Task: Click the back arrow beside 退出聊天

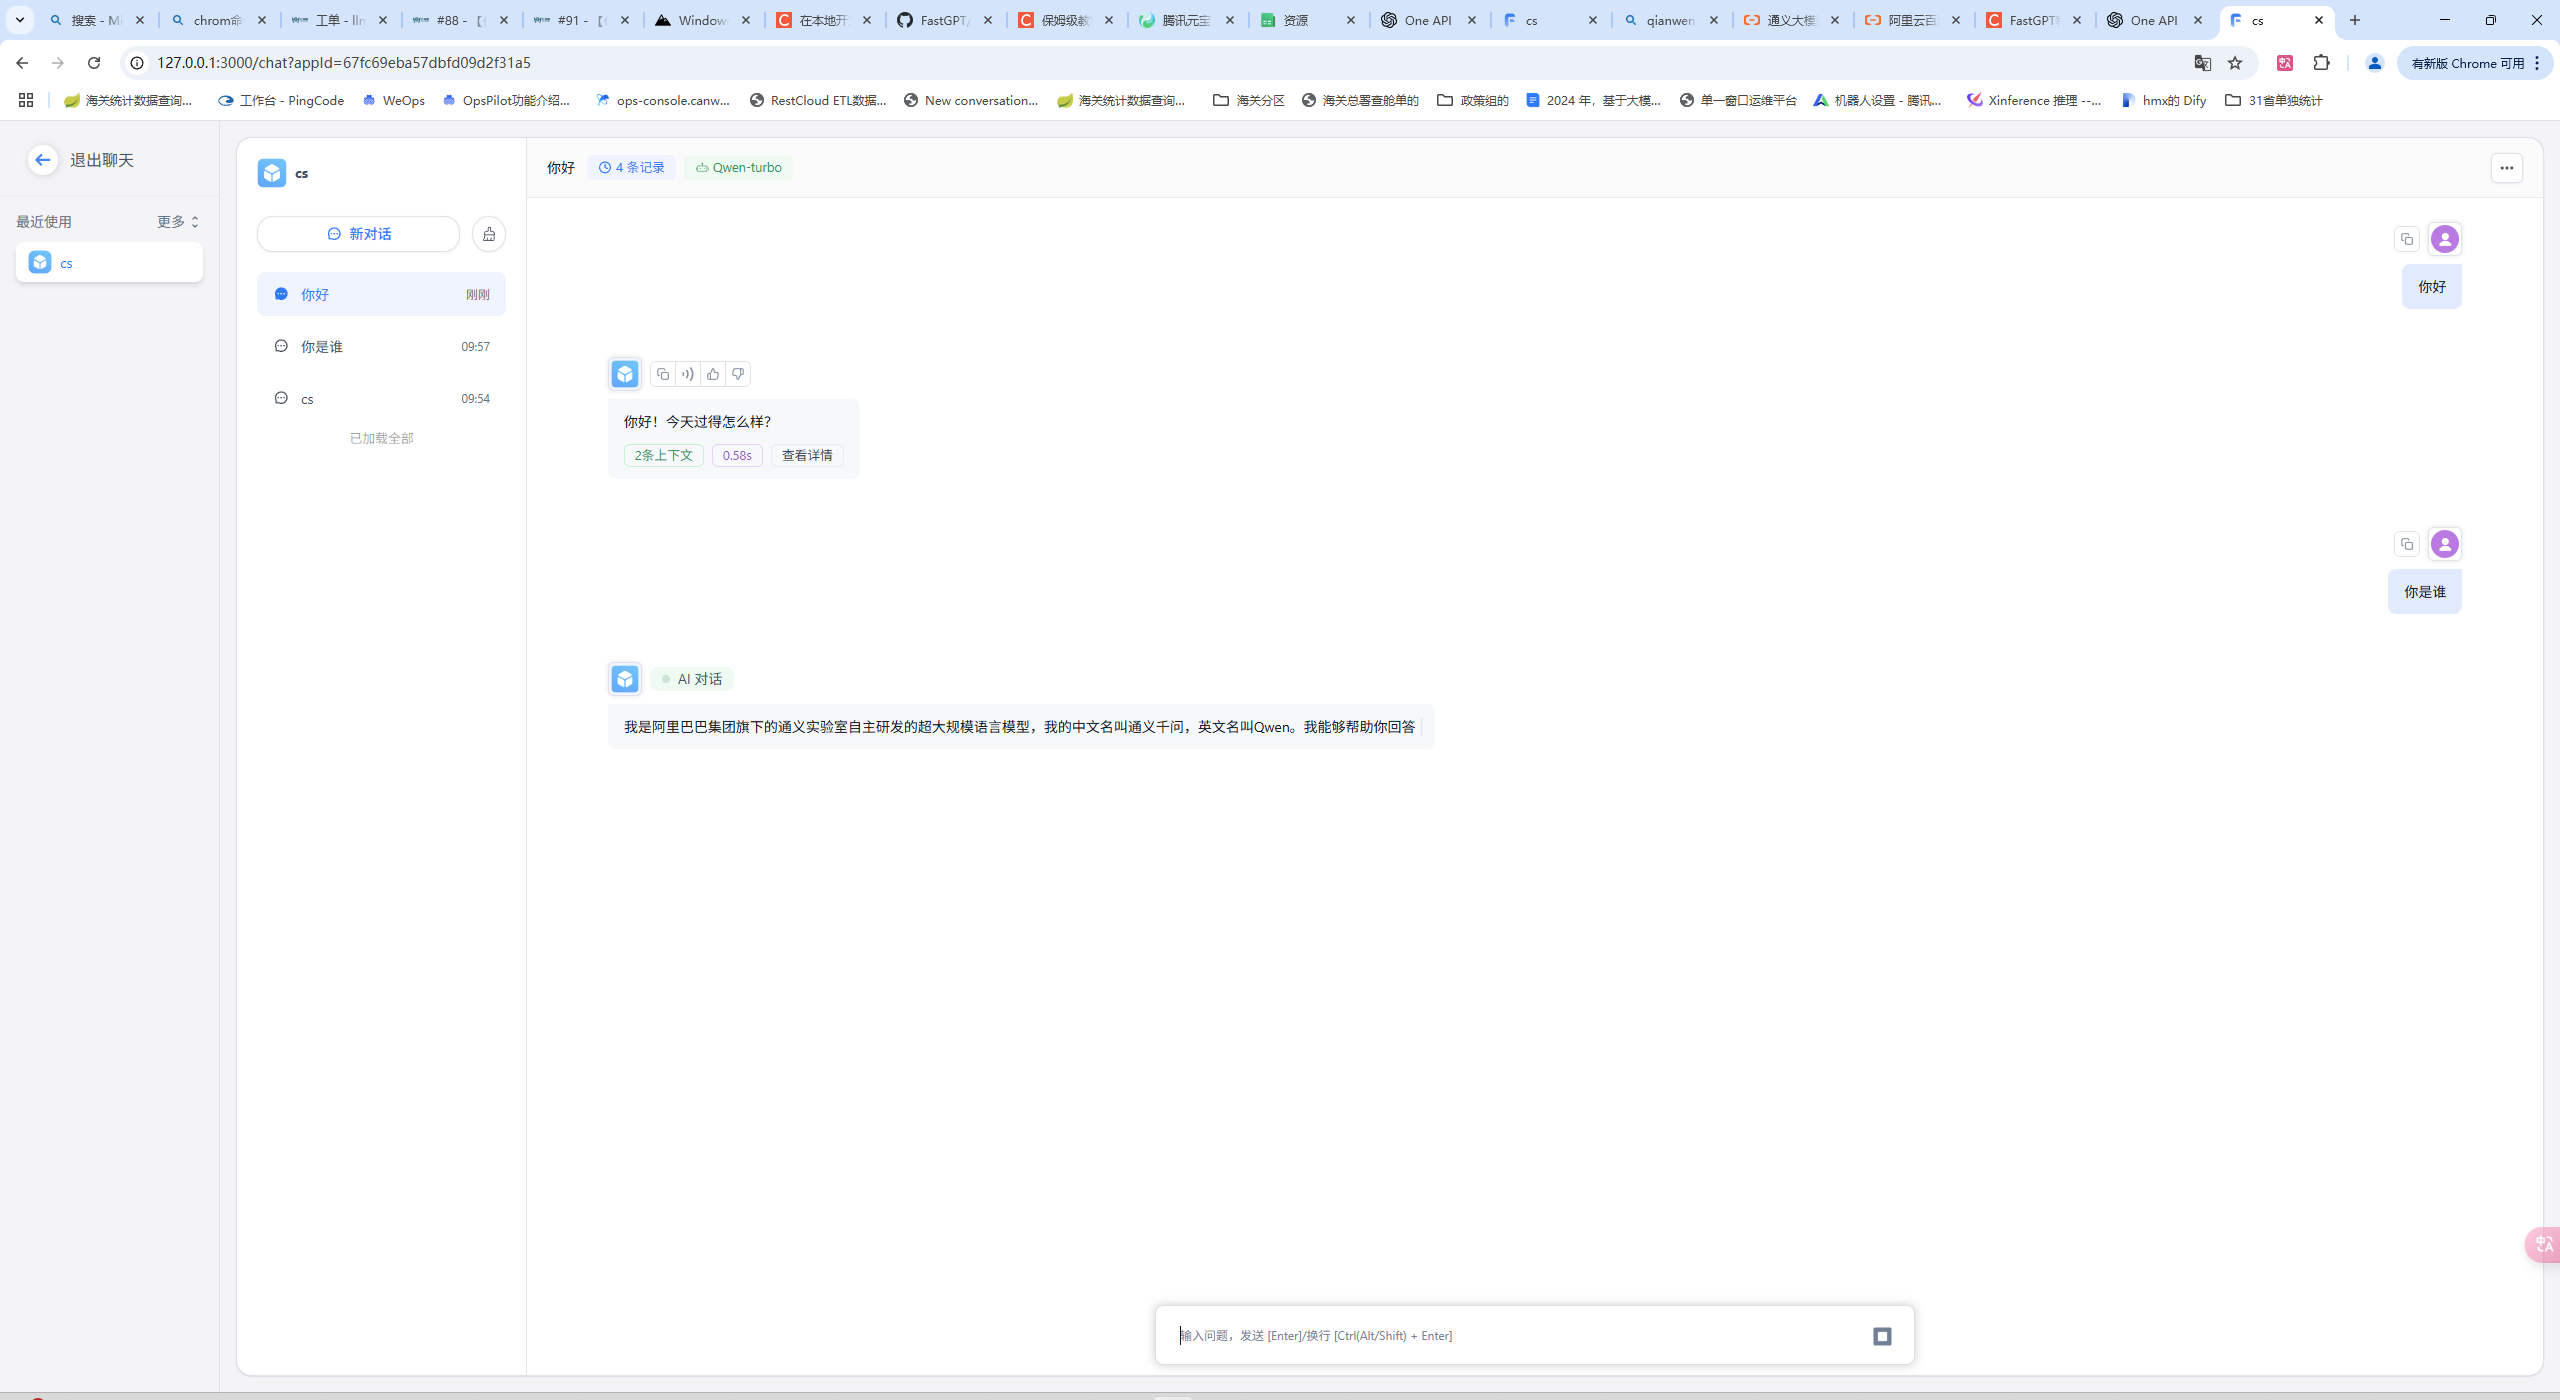Action: click(42, 160)
